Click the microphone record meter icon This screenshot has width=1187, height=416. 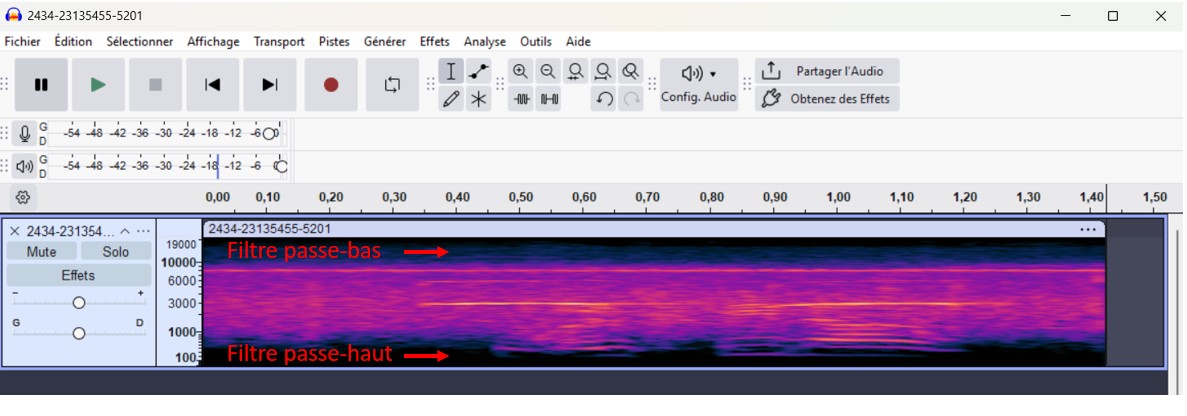pos(25,134)
